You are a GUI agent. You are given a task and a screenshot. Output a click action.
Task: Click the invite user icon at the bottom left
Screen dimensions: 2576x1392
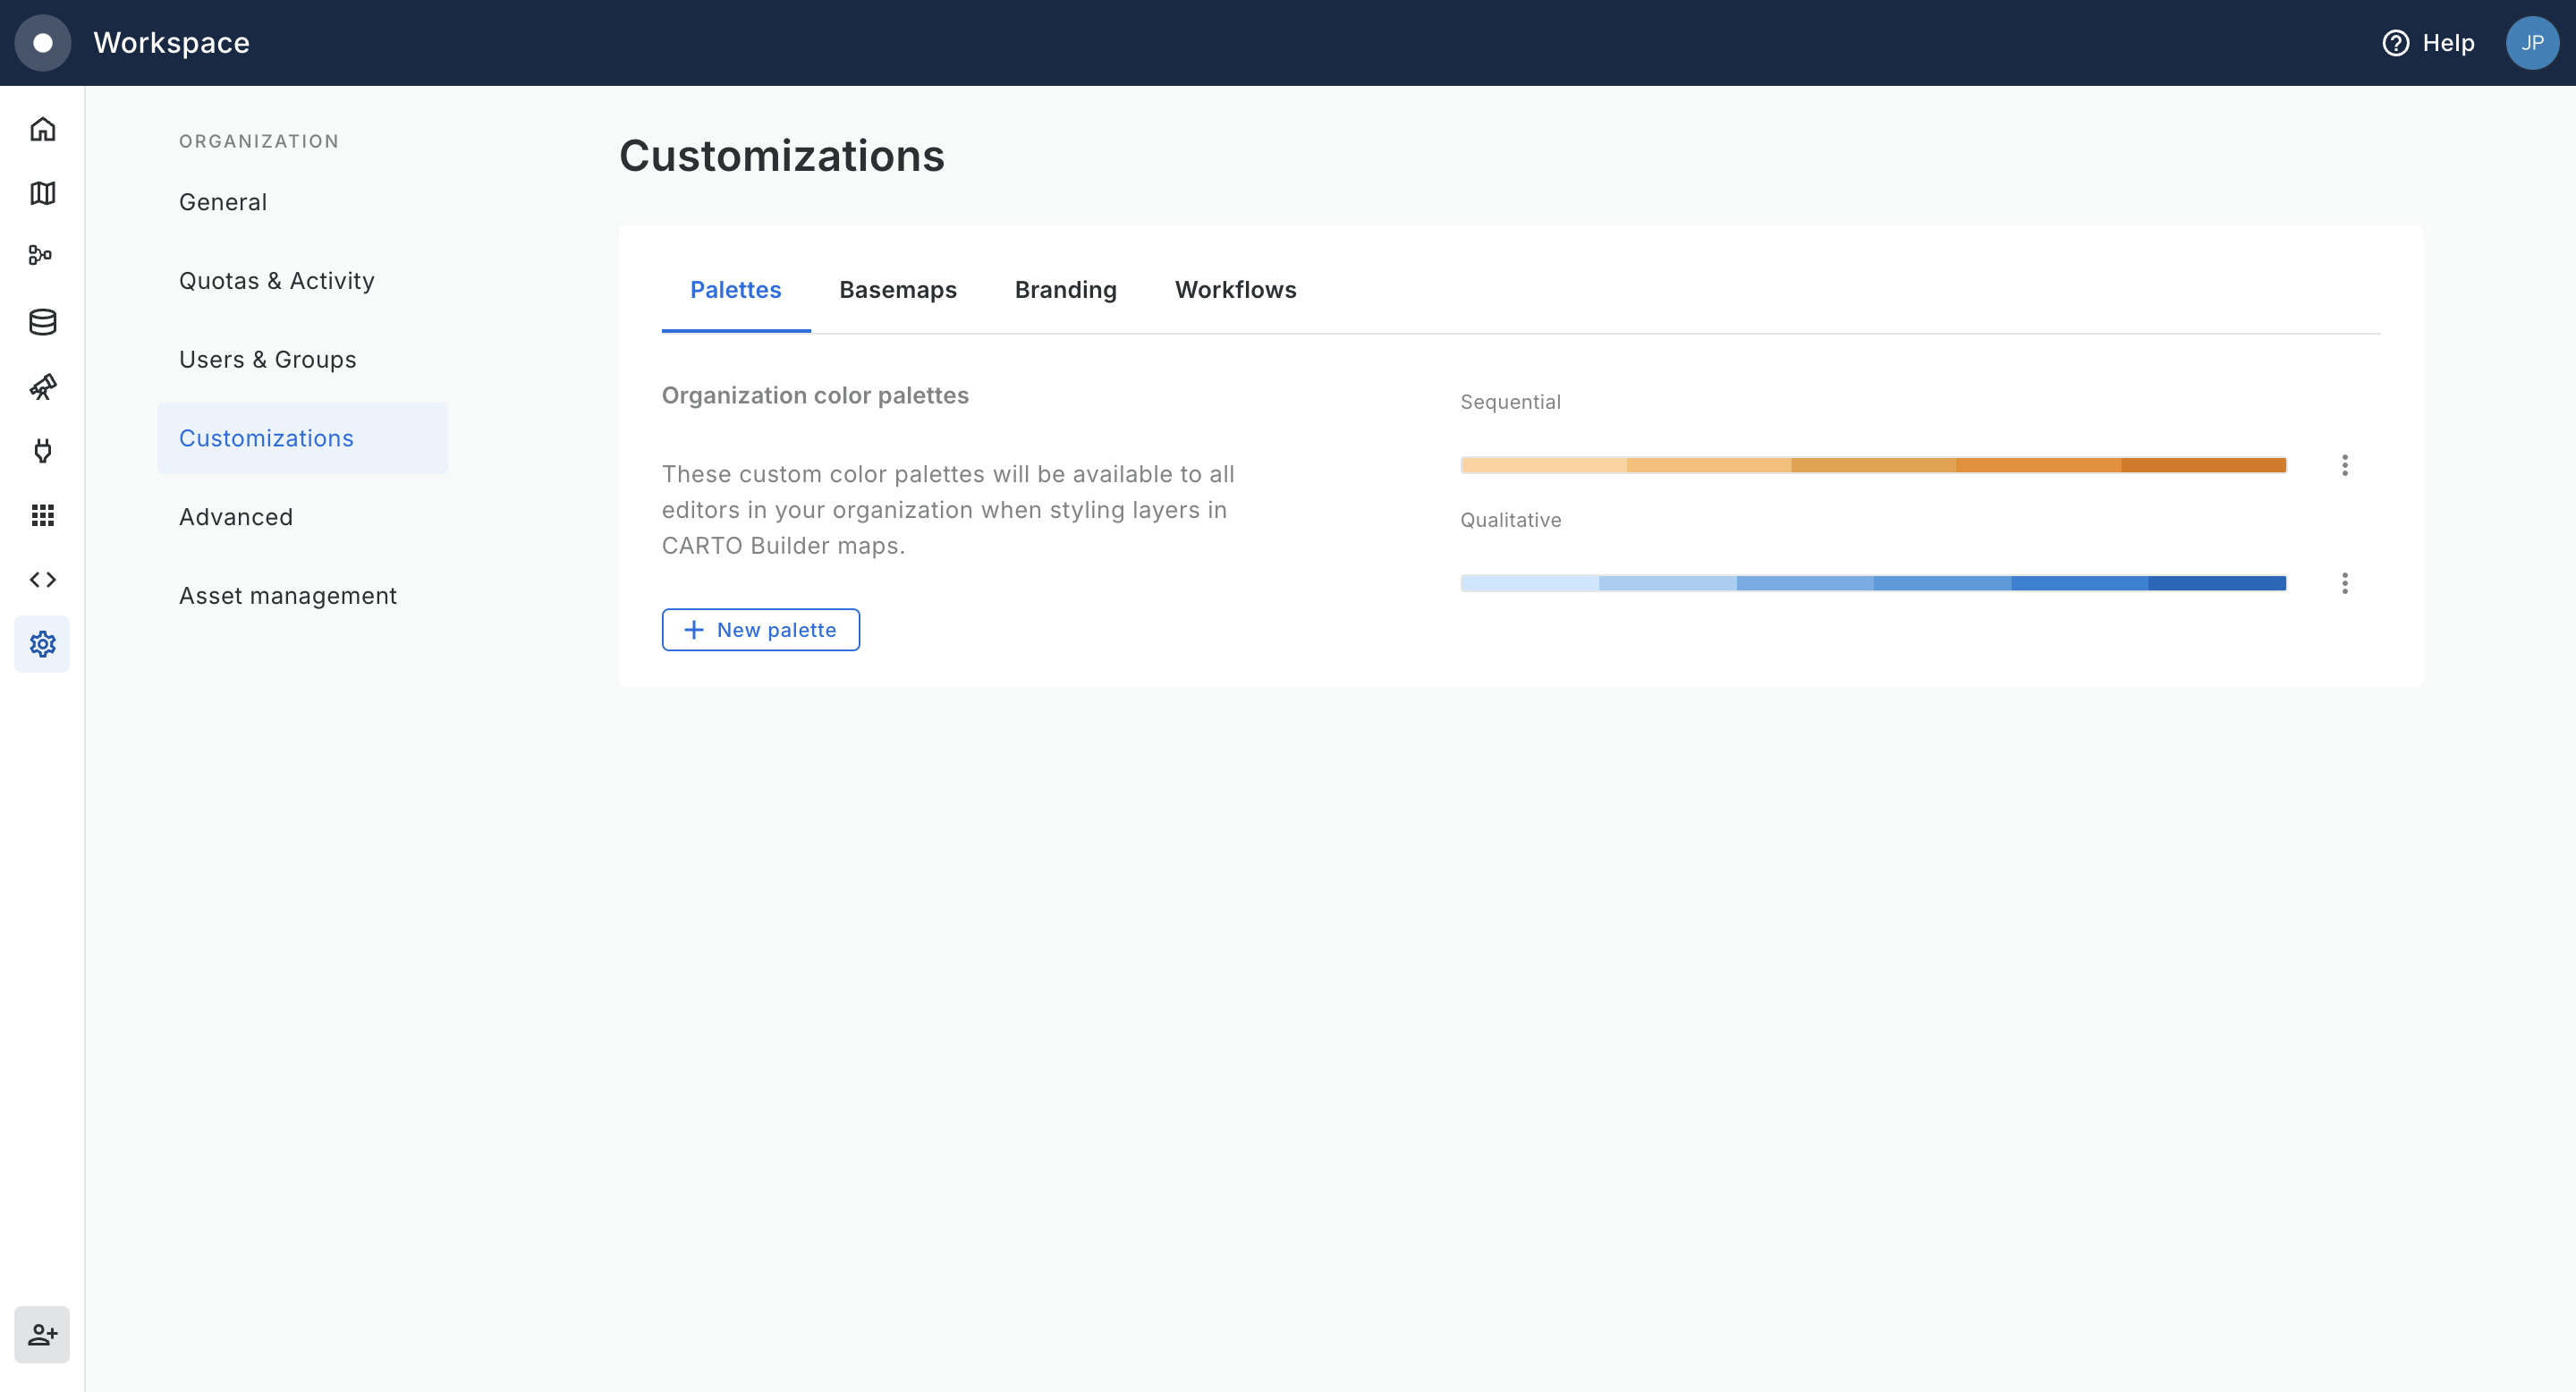42,1334
